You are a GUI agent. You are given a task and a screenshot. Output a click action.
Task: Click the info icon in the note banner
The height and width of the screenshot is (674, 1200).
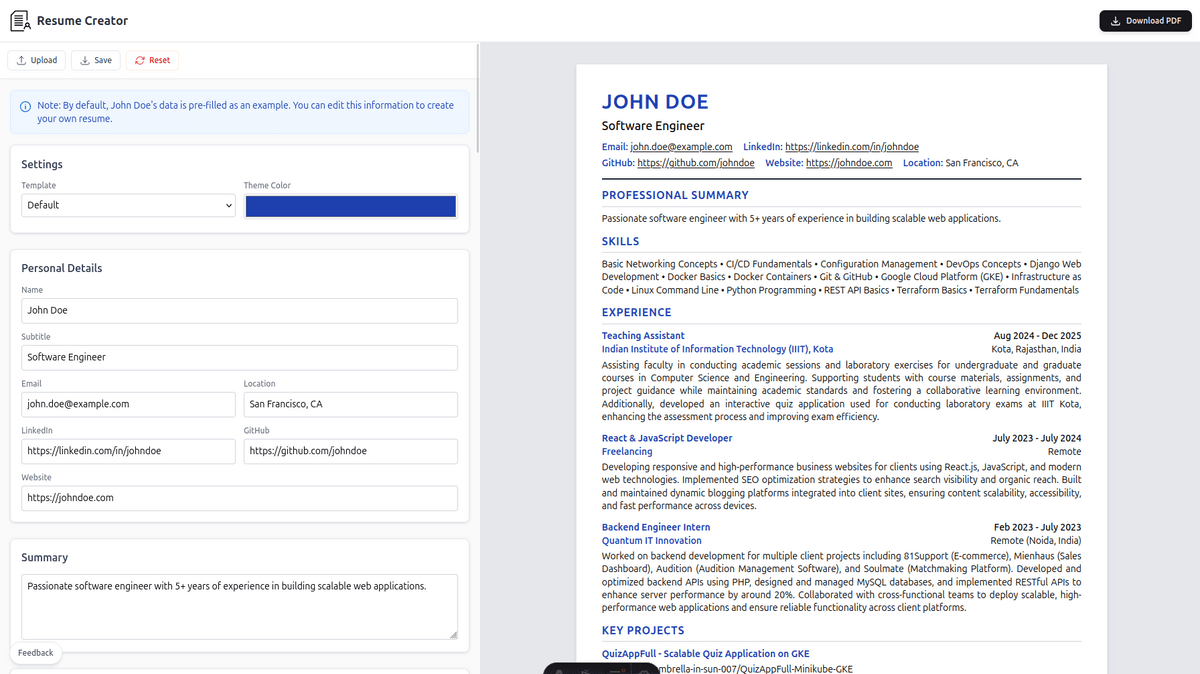25,106
